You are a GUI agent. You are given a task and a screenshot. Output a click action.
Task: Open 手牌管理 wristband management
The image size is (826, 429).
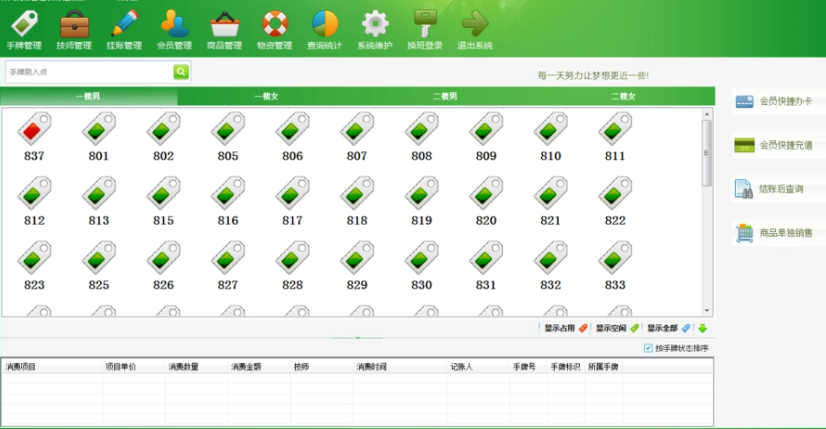click(23, 28)
